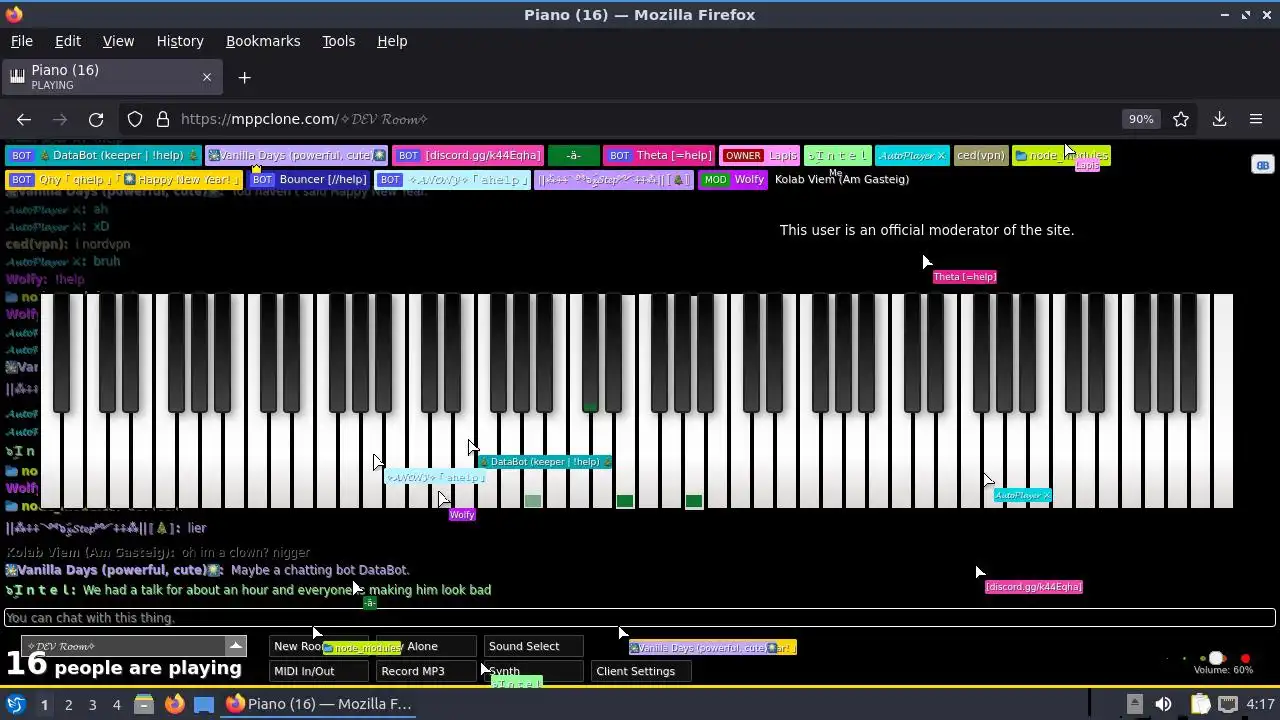Switch to workspace 3
This screenshot has height=720, width=1280.
(92, 704)
